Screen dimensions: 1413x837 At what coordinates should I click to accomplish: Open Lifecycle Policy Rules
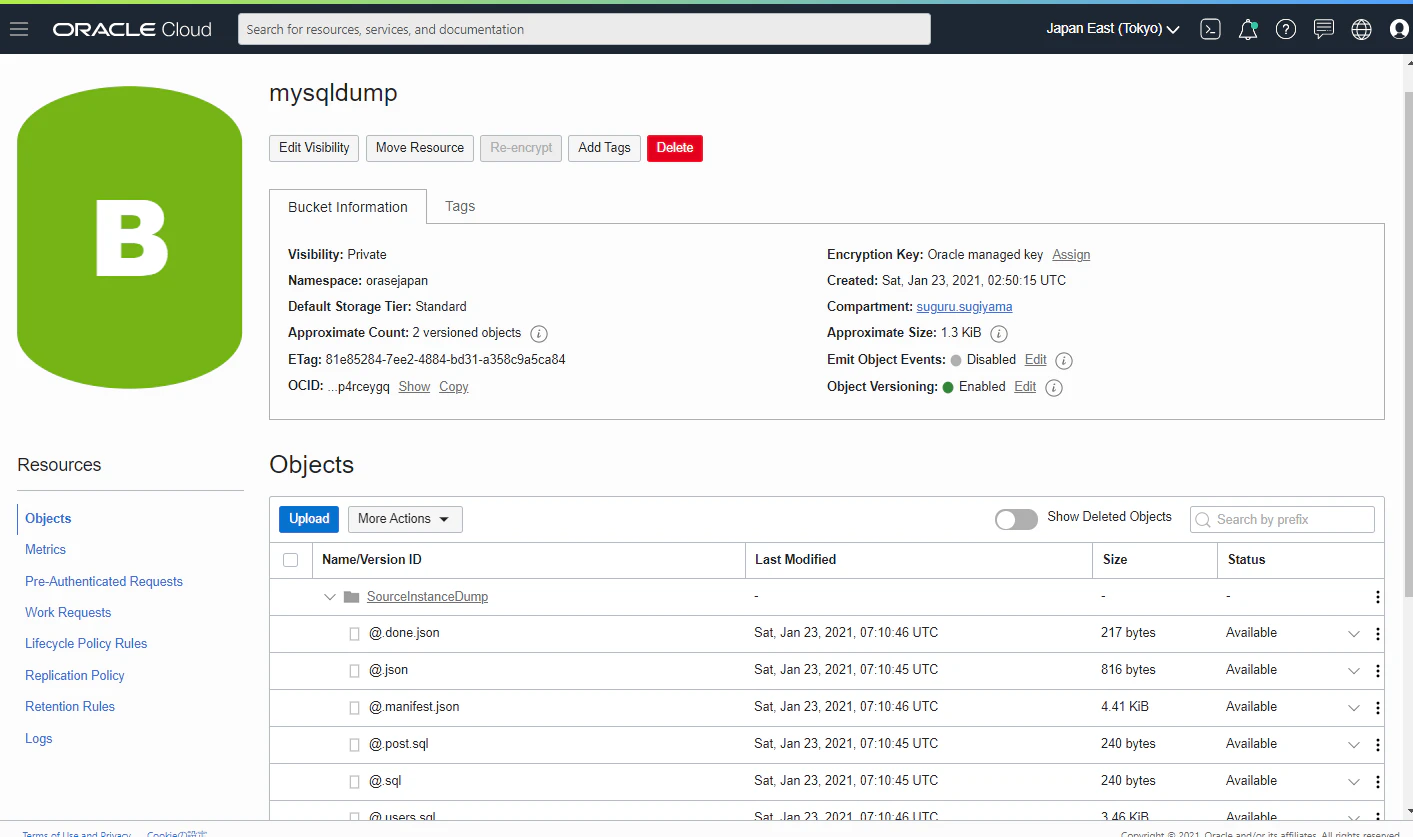(x=86, y=644)
